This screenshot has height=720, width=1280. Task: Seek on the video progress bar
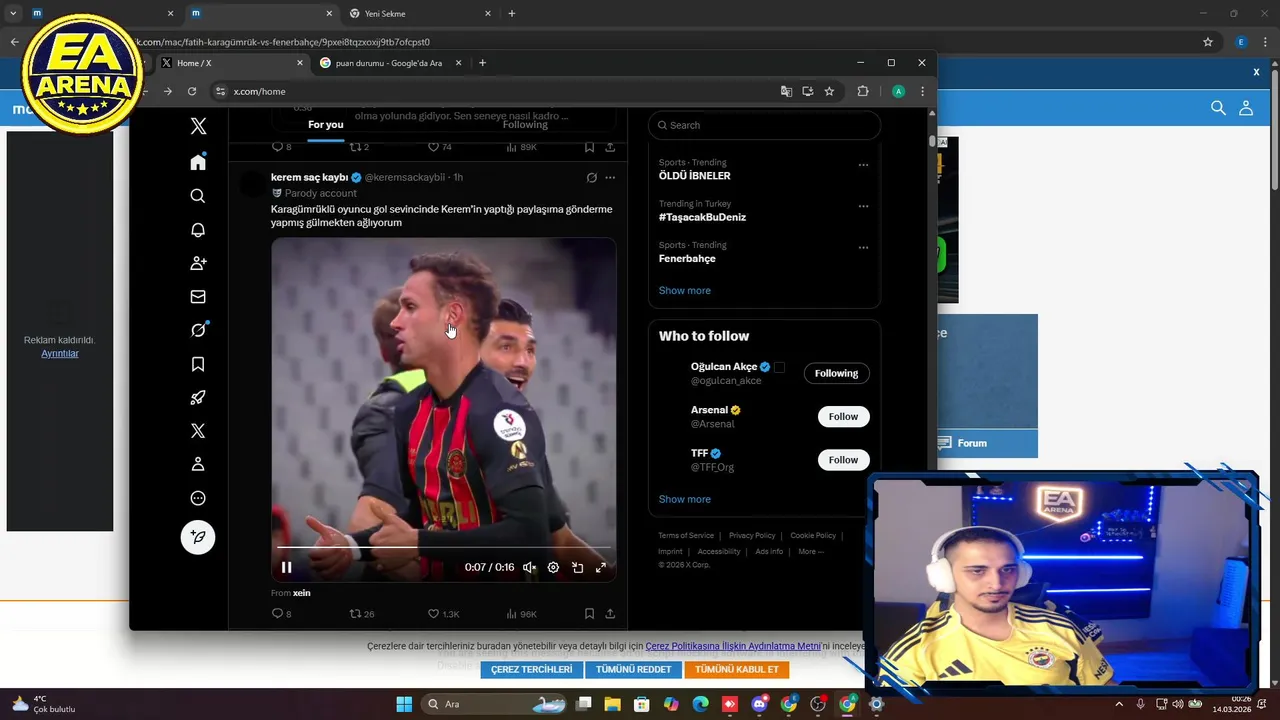coord(443,548)
